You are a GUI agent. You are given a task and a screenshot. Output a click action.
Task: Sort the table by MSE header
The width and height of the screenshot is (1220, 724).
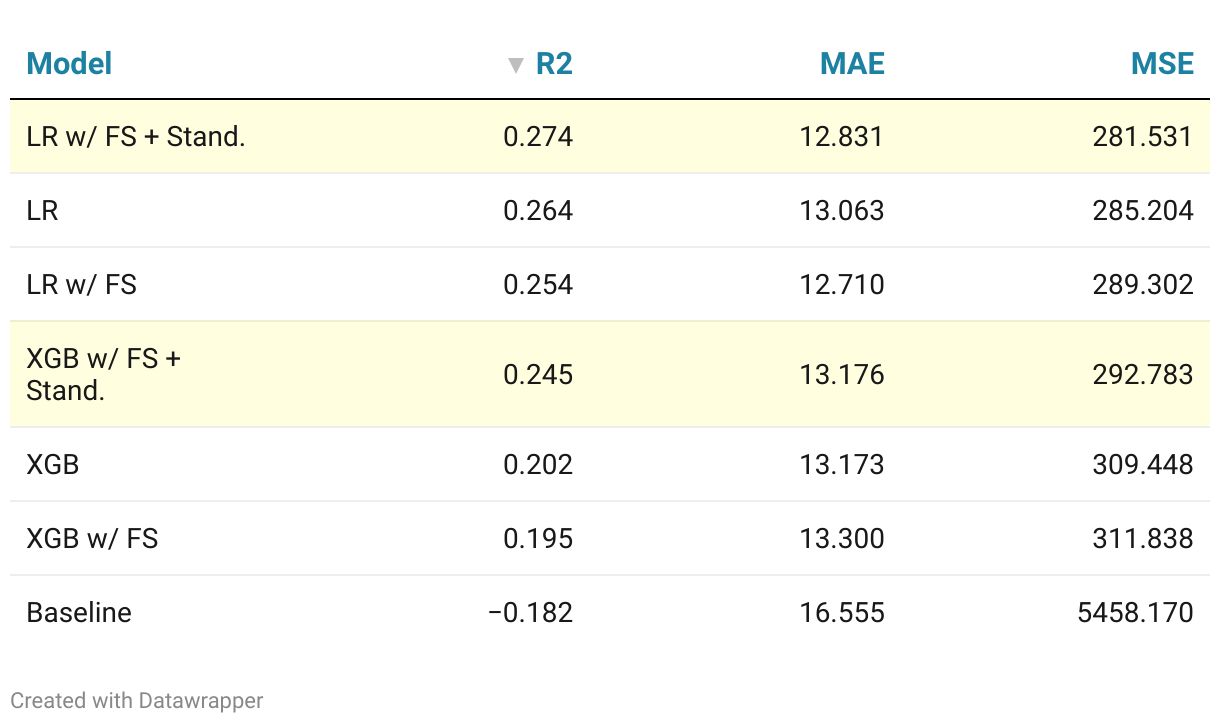(1162, 64)
